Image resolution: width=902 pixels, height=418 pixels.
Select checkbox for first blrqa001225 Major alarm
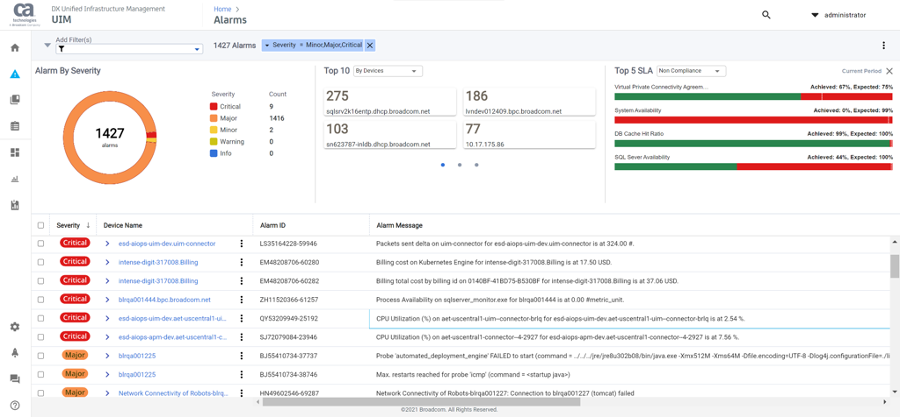click(x=41, y=355)
